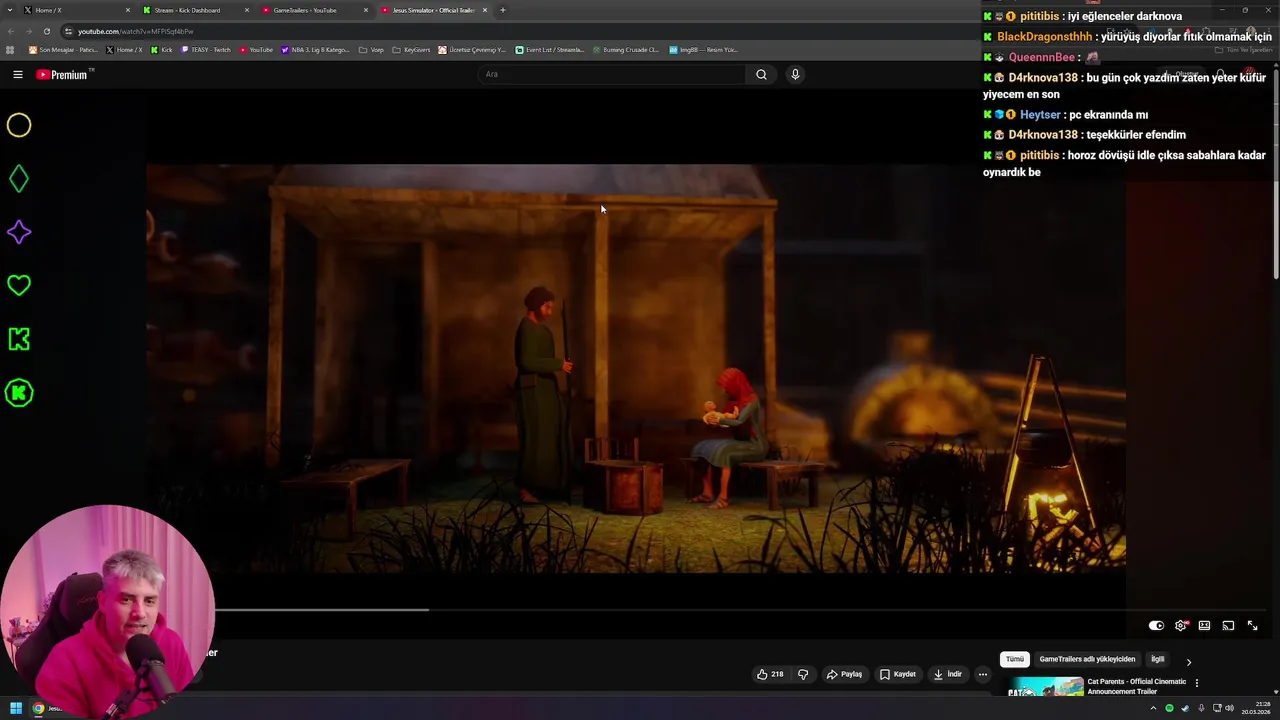This screenshot has width=1280, height=720.
Task: Open Chrome from the taskbar
Action: click(x=39, y=708)
